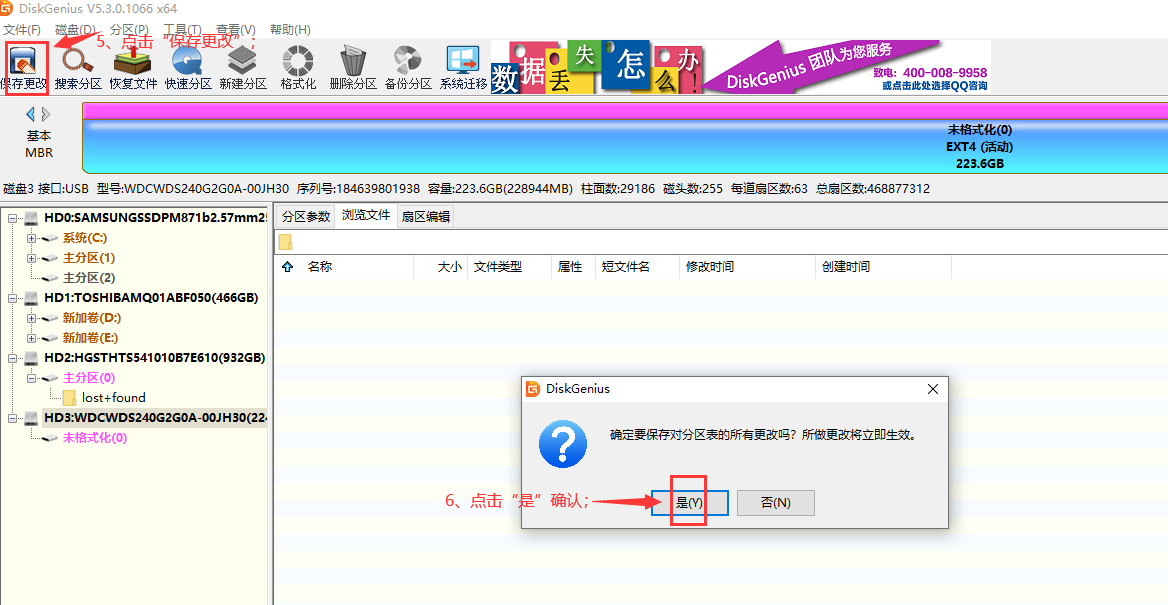The image size is (1168, 605).
Task: Click the 保存更改 save changes toolbar icon
Action: click(x=25, y=67)
